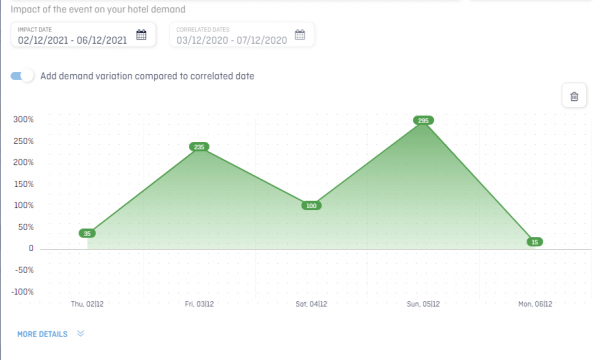Click the 15 data point on Monday
The width and height of the screenshot is (600, 360).
(x=535, y=242)
